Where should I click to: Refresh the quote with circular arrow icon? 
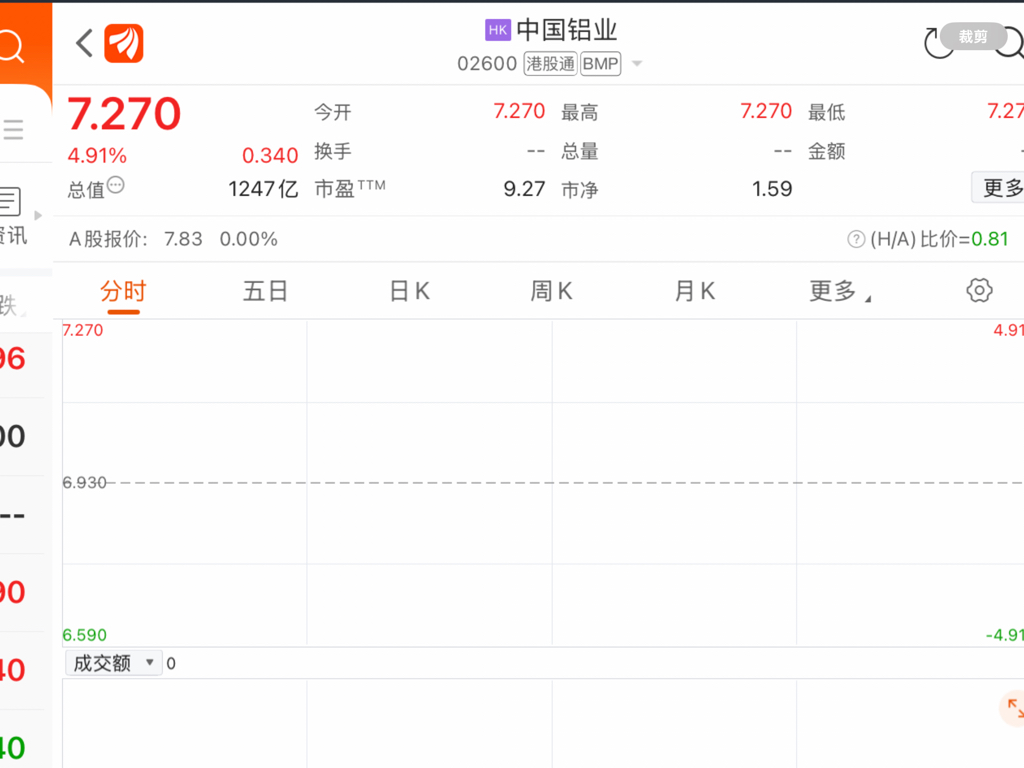(x=938, y=43)
